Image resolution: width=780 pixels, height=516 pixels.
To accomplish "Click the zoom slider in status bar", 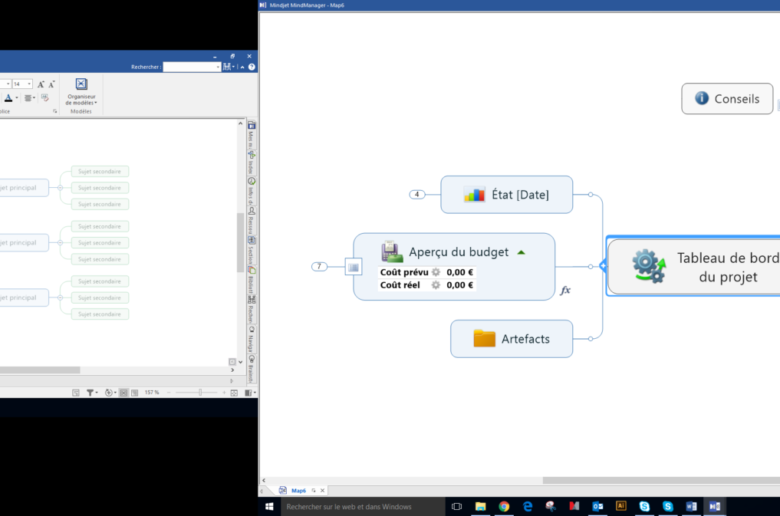I will click(200, 393).
